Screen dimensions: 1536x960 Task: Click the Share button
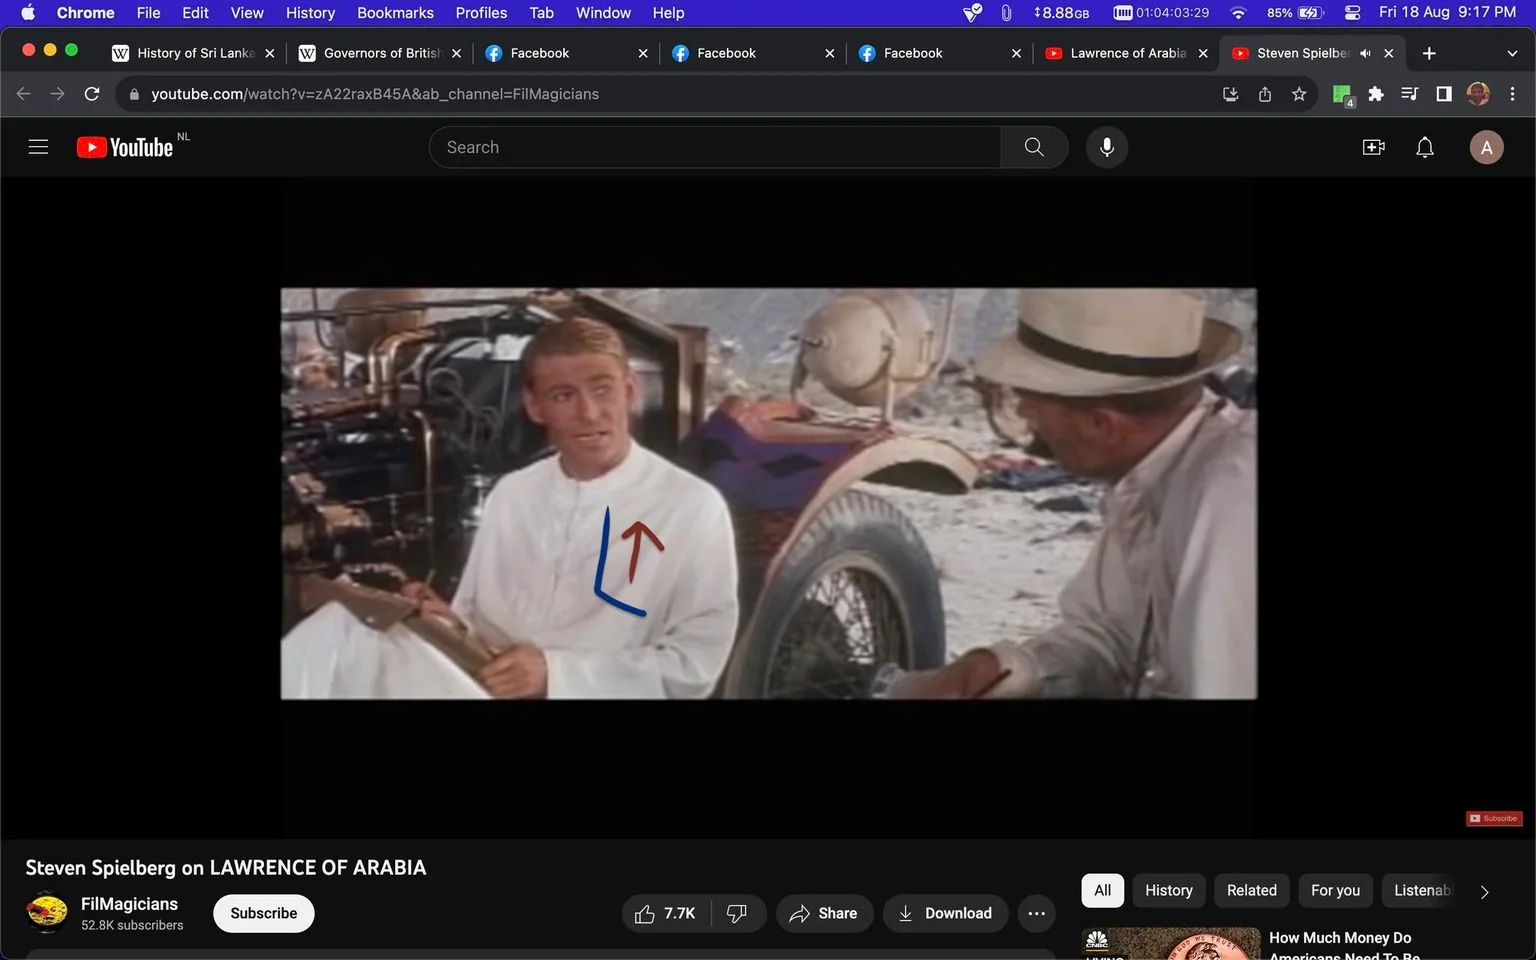(824, 913)
